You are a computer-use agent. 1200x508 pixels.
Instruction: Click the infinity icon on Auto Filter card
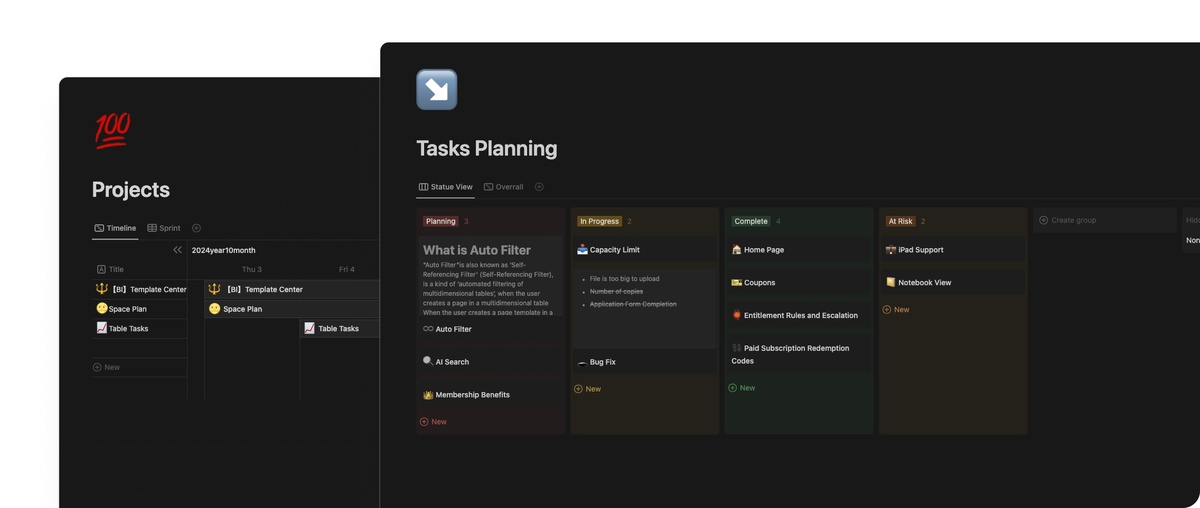[428, 329]
